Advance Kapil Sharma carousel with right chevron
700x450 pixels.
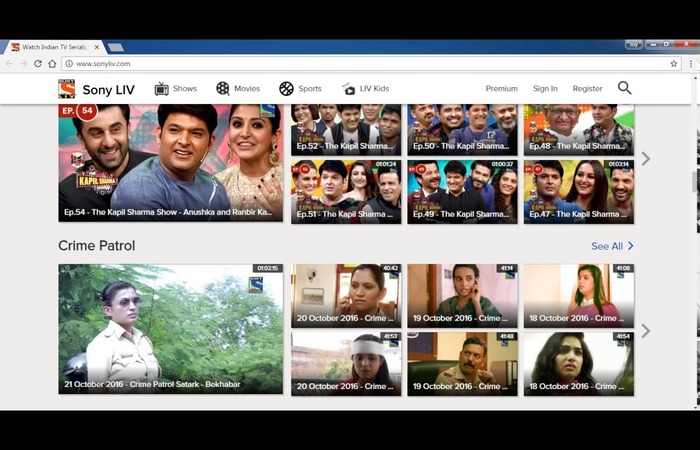click(646, 158)
